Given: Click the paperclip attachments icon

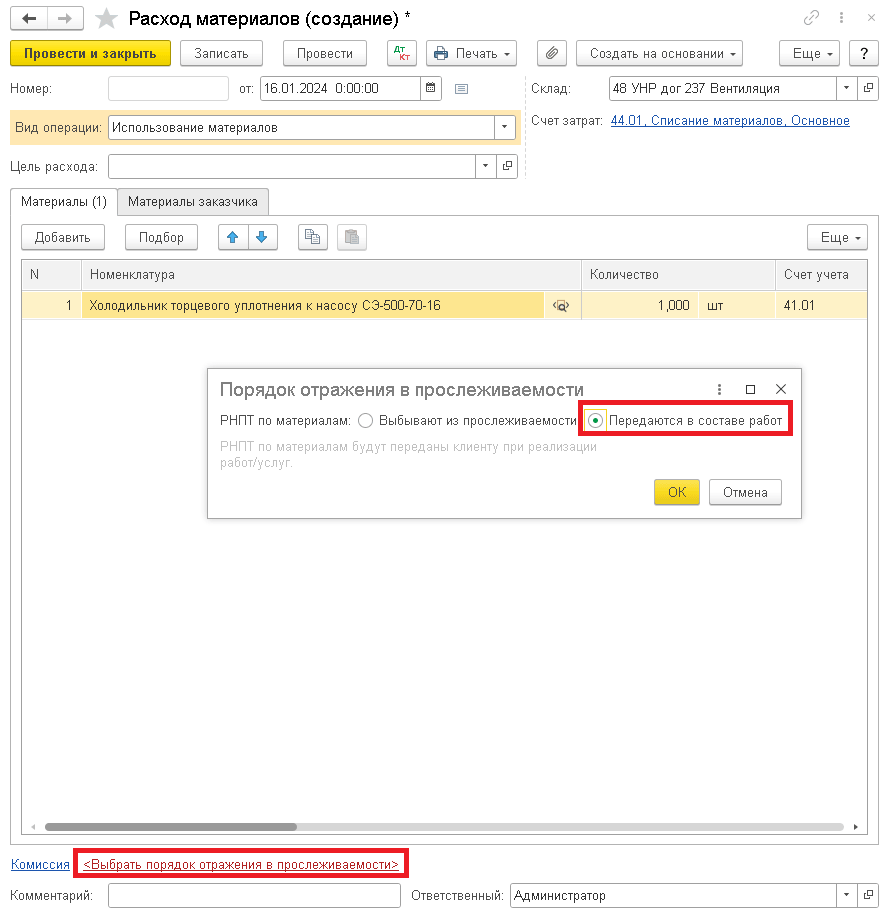Looking at the screenshot, I should tap(552, 53).
